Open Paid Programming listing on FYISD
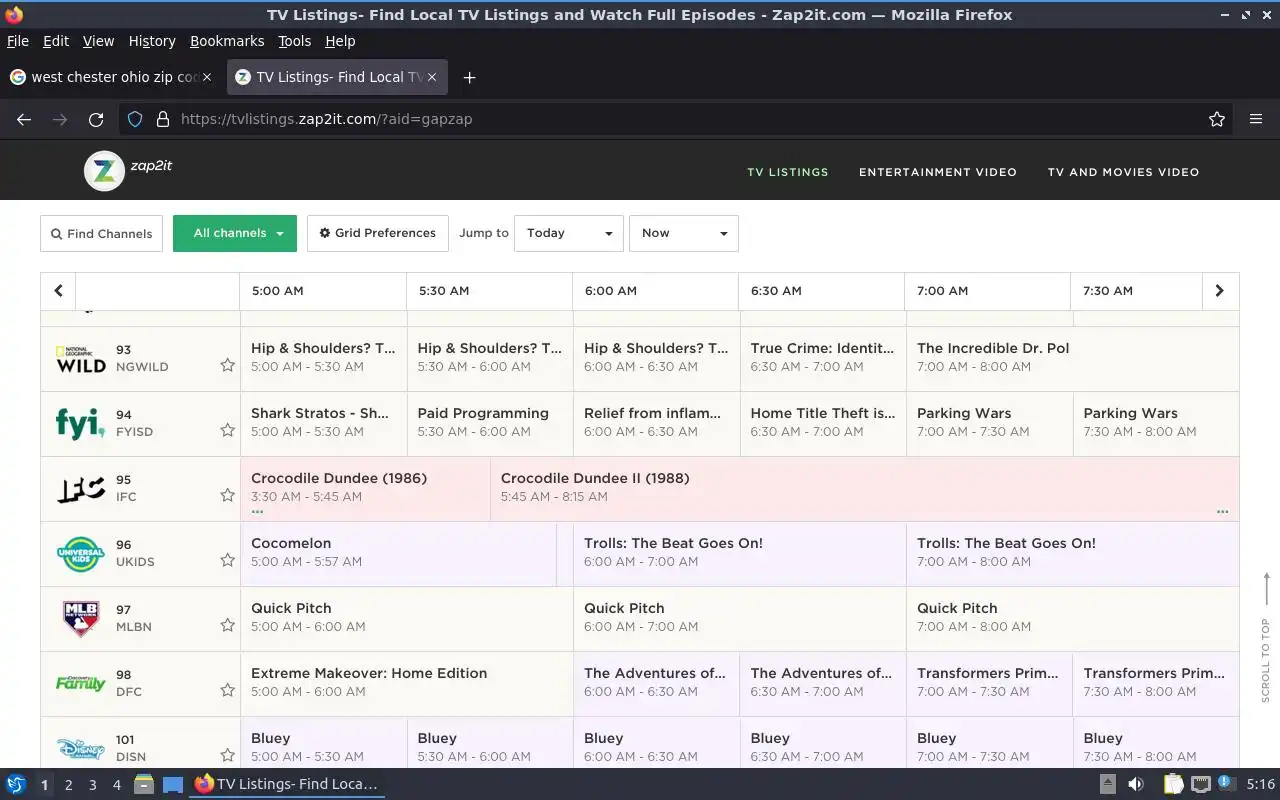This screenshot has height=800, width=1280. point(490,424)
